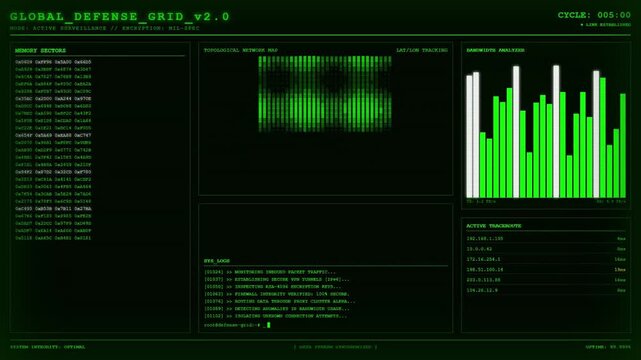641x360 pixels.
Task: Click the Firewall Integrity Verified log line
Action: [277, 294]
